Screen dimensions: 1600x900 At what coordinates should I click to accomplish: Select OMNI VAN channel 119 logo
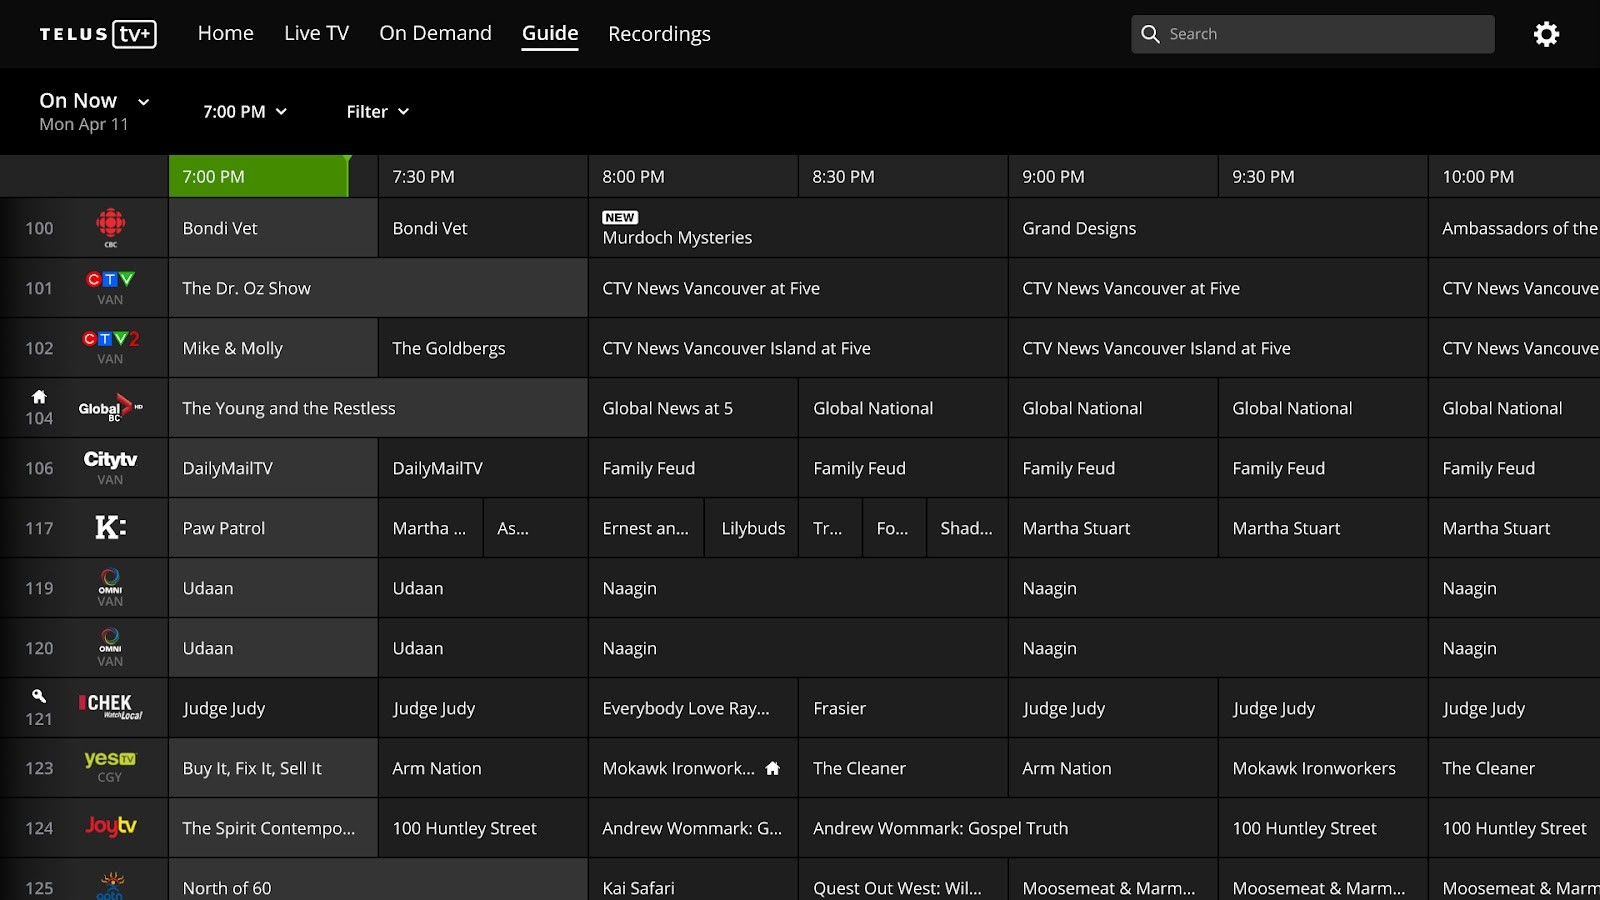tap(110, 588)
